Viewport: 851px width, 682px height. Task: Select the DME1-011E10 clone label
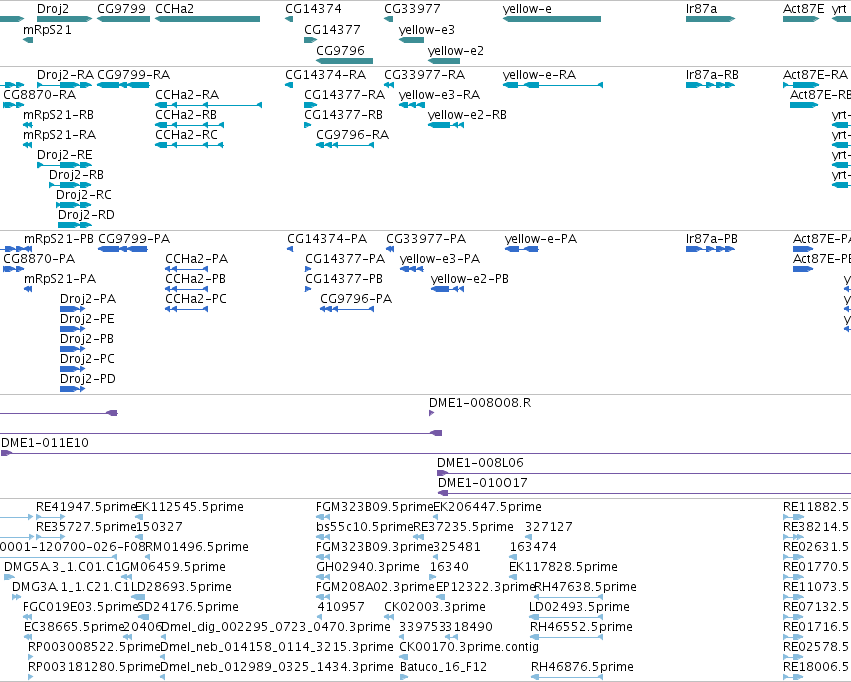click(x=45, y=443)
